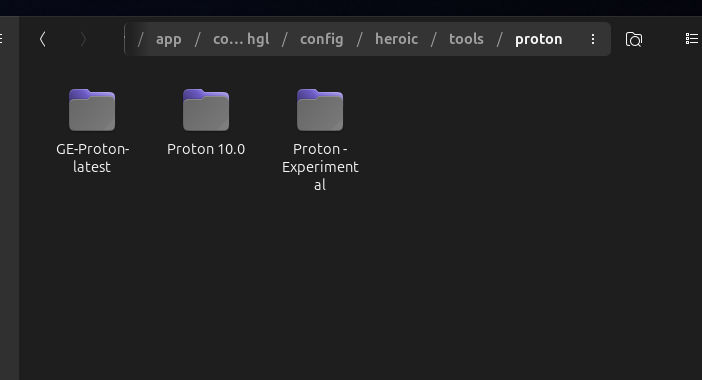The width and height of the screenshot is (702, 380).
Task: Navigate to config in the path bar
Action: 321,39
